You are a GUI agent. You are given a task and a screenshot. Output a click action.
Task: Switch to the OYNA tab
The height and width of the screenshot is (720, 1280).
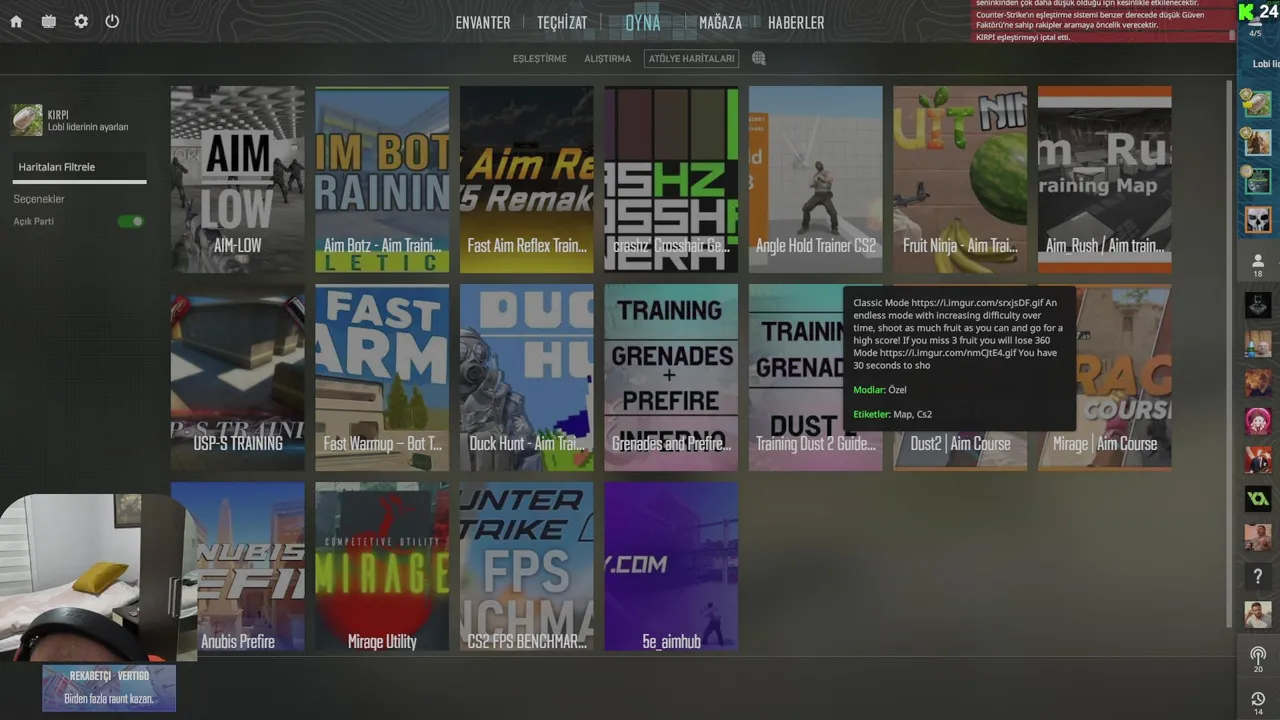click(x=643, y=22)
